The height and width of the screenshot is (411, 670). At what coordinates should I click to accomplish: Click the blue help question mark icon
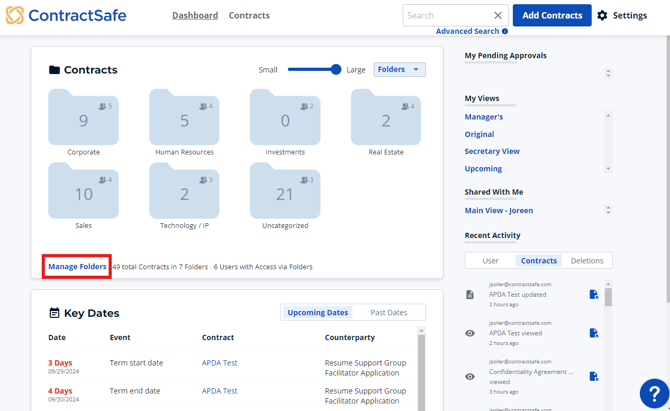653,393
